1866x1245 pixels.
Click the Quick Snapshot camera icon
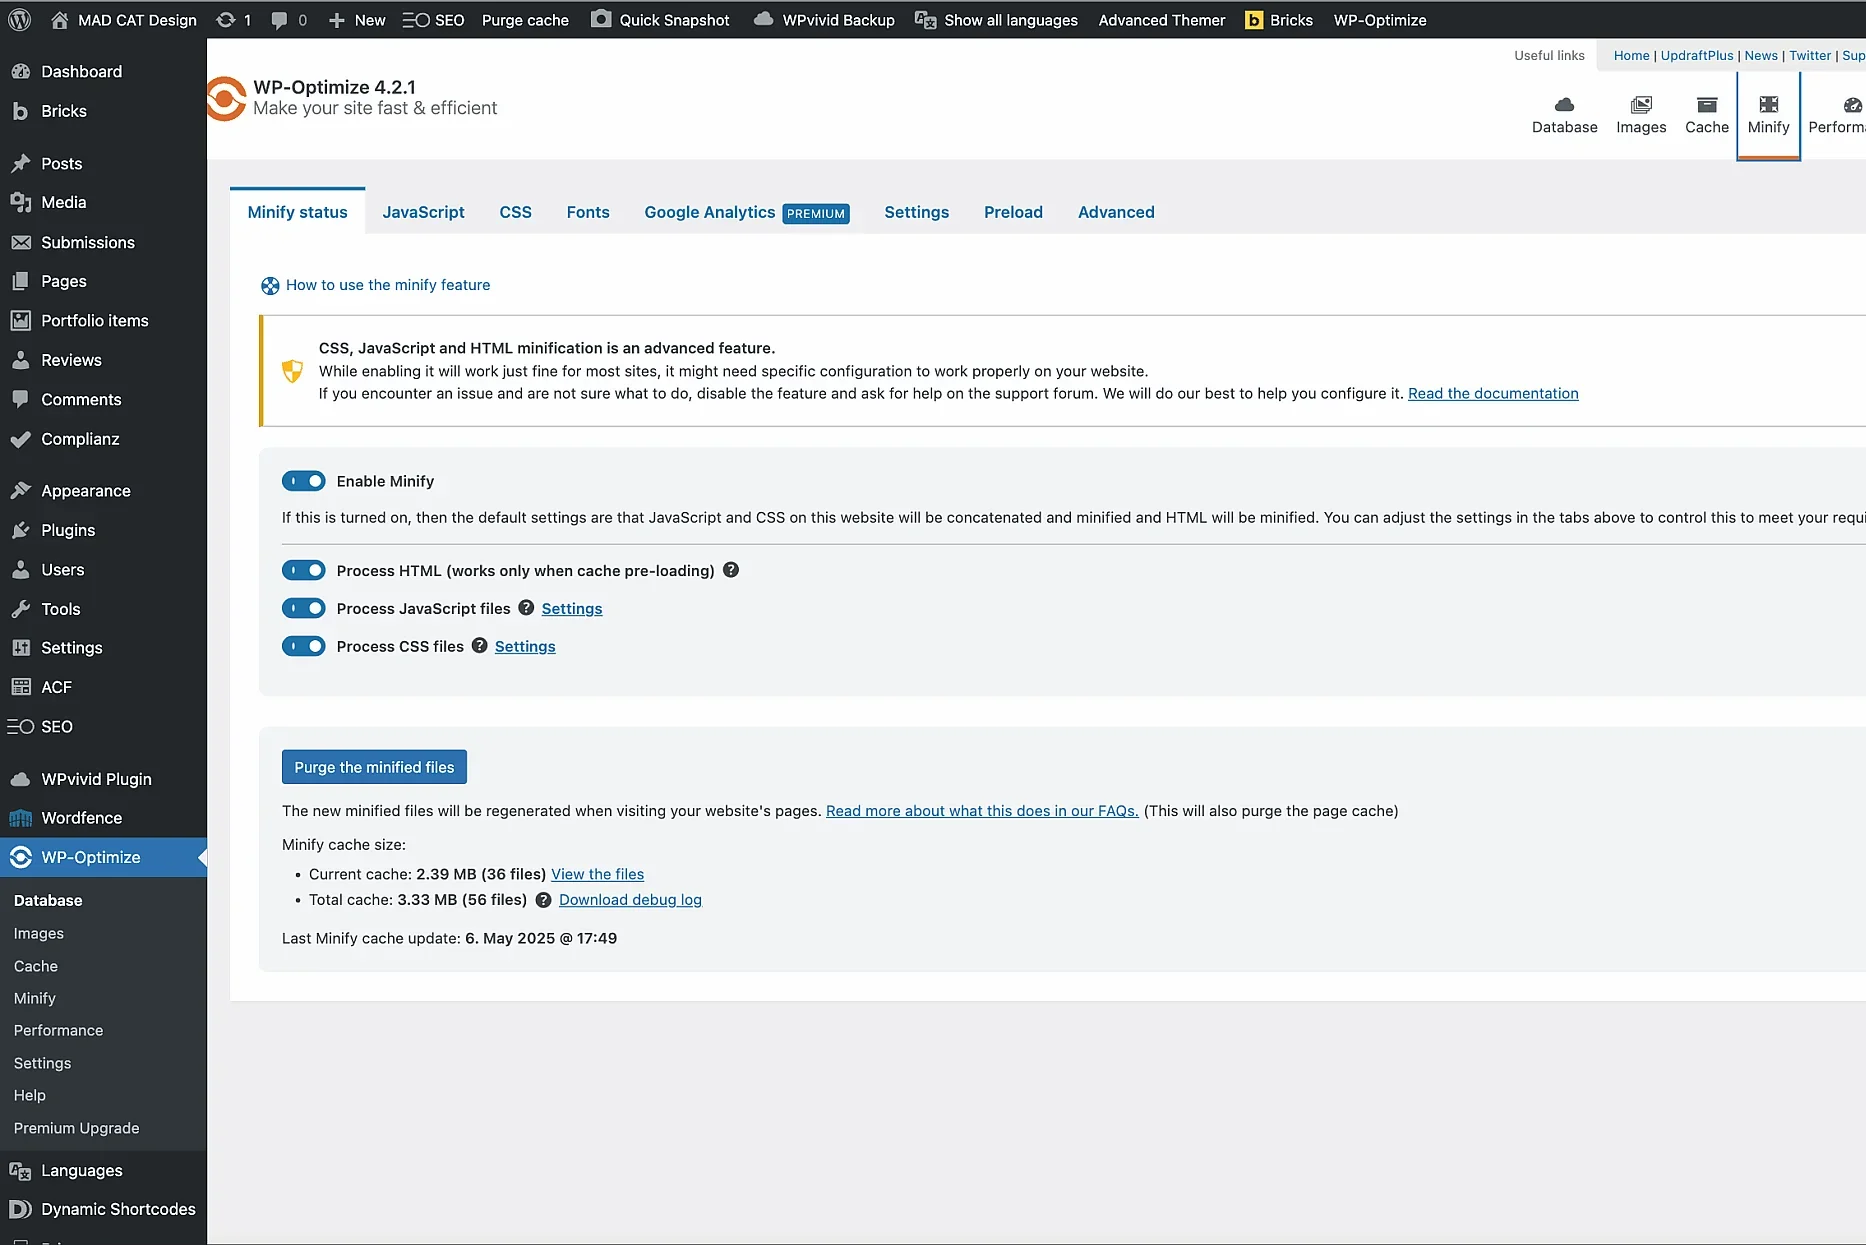pyautogui.click(x=601, y=19)
